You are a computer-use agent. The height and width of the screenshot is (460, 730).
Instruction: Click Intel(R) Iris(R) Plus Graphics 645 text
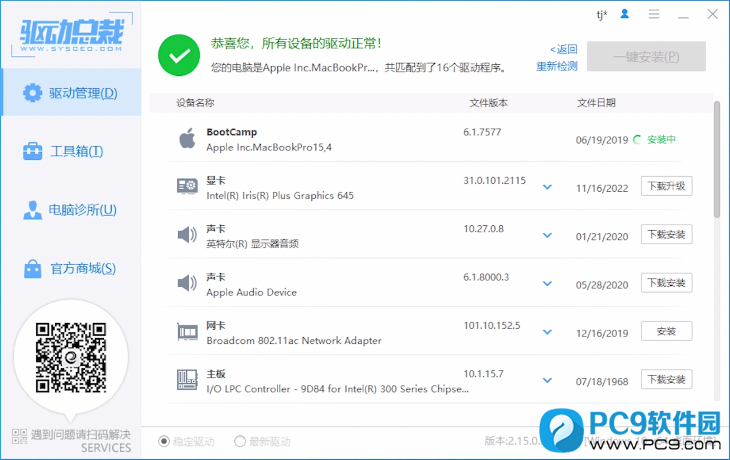(x=280, y=196)
